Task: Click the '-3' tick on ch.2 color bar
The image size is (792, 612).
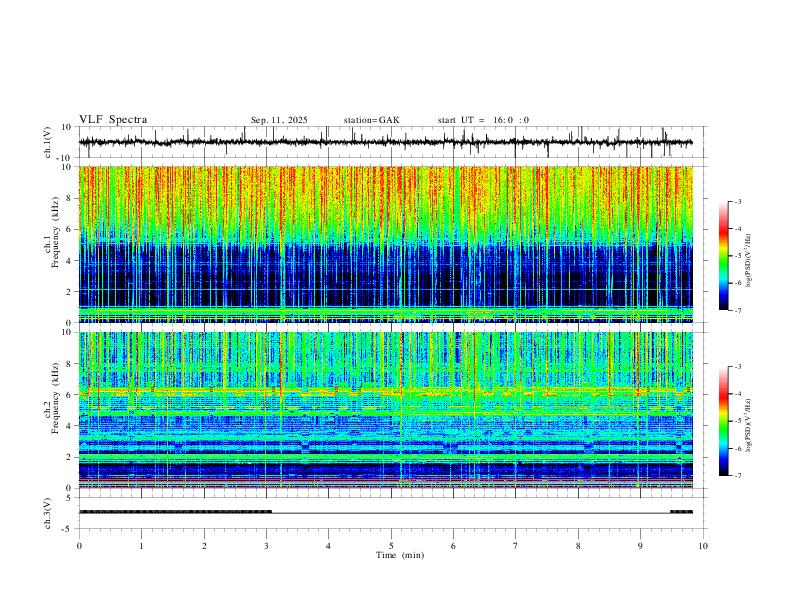Action: coord(738,367)
